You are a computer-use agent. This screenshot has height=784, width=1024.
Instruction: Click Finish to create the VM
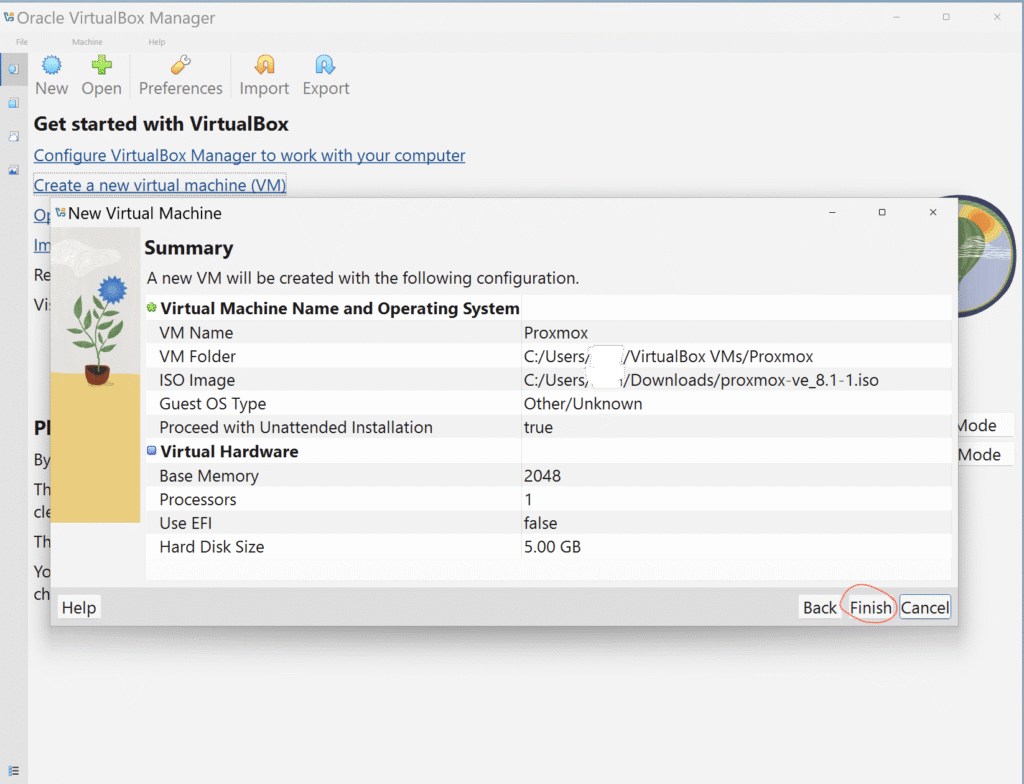870,608
